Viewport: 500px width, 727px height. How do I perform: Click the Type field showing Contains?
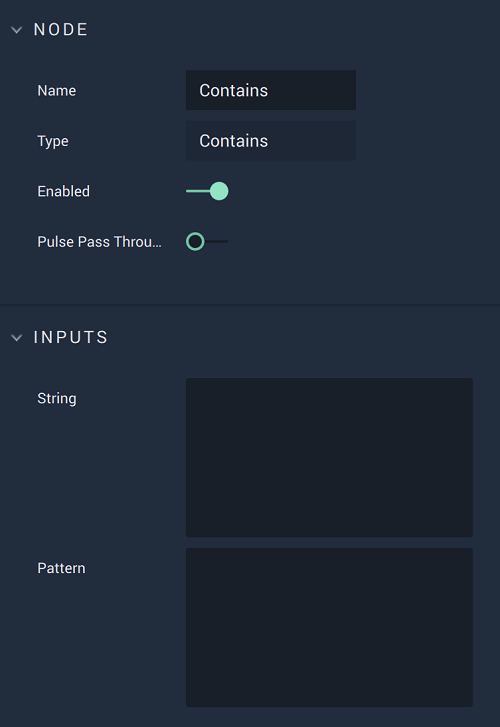tap(271, 141)
